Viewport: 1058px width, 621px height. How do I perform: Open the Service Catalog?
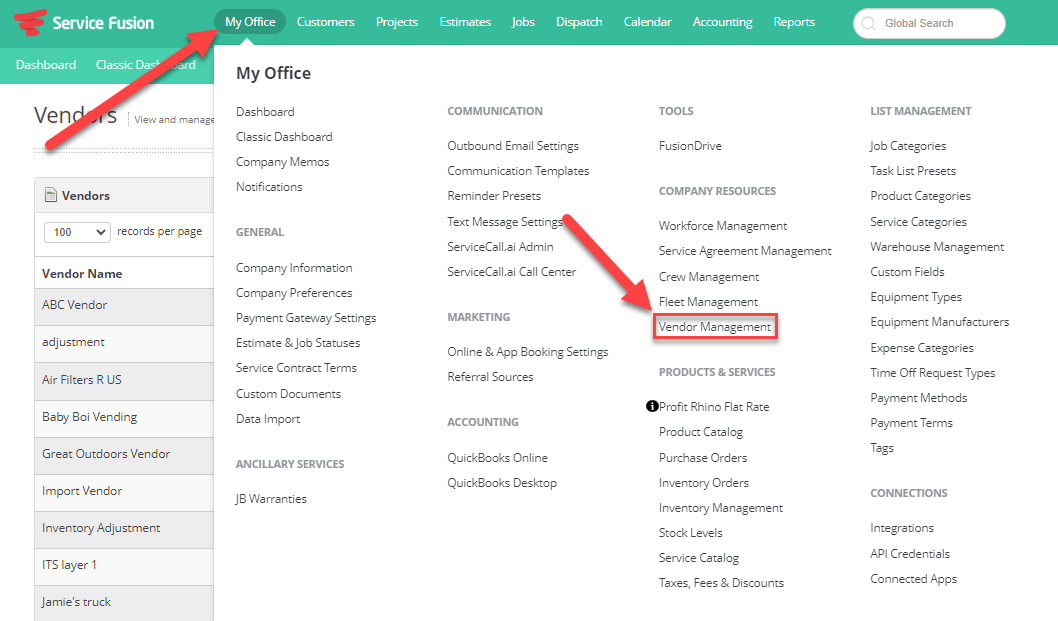698,558
